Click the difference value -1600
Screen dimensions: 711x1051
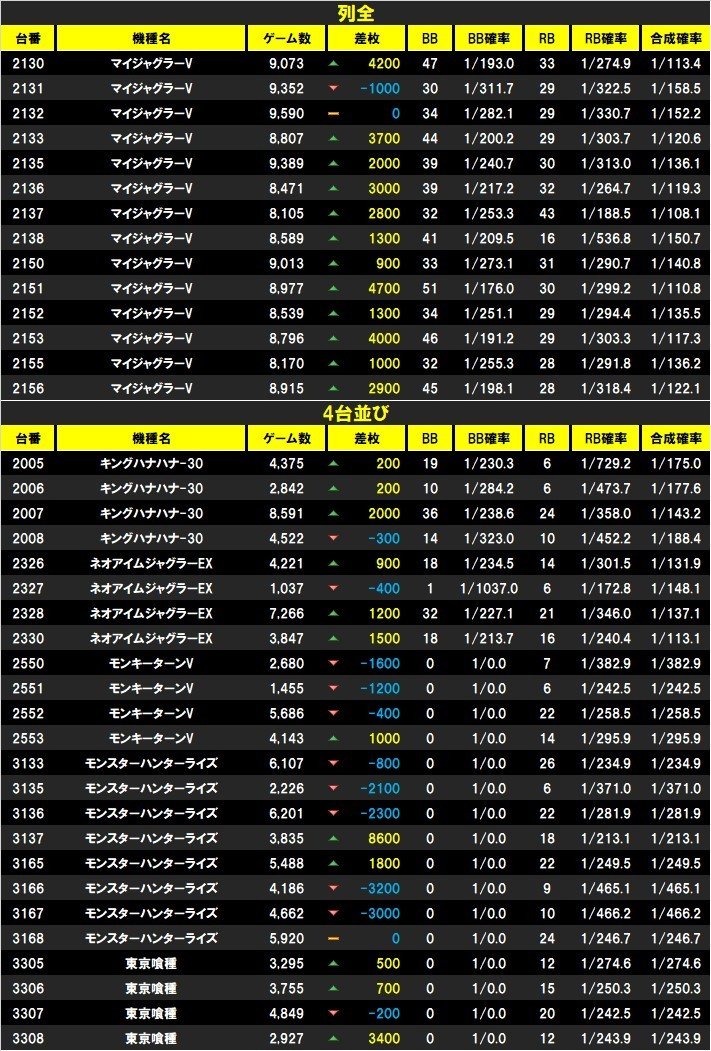(x=380, y=664)
